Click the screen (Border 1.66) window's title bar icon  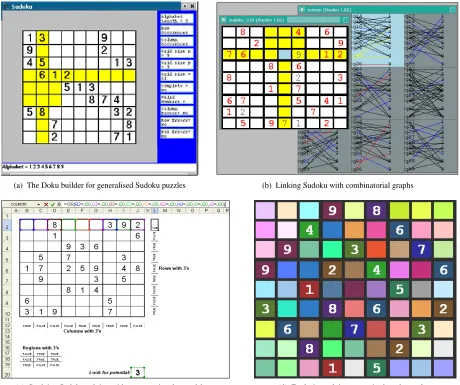tap(302, 10)
